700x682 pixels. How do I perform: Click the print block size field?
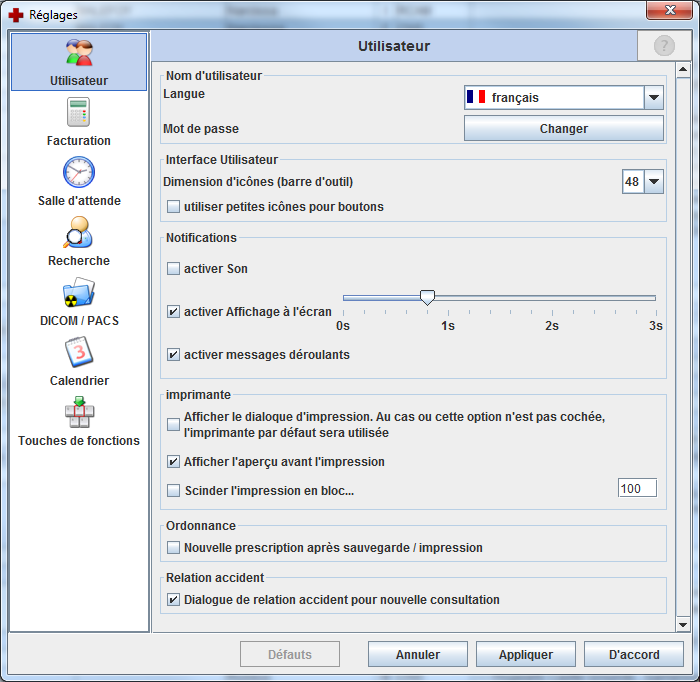(637, 489)
